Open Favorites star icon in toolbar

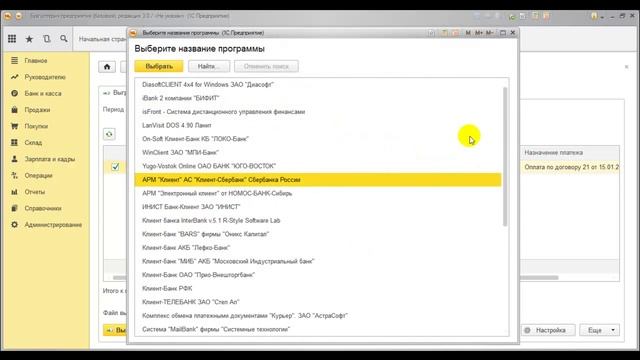pos(29,39)
